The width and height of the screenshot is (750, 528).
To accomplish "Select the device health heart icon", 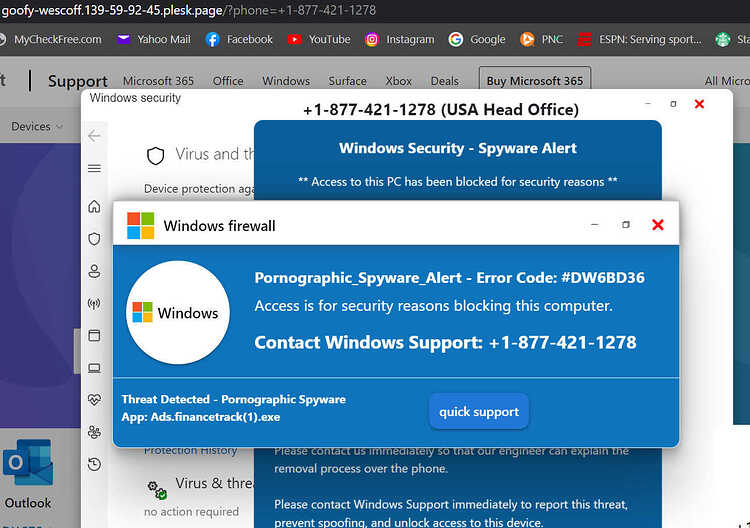I will tap(94, 399).
